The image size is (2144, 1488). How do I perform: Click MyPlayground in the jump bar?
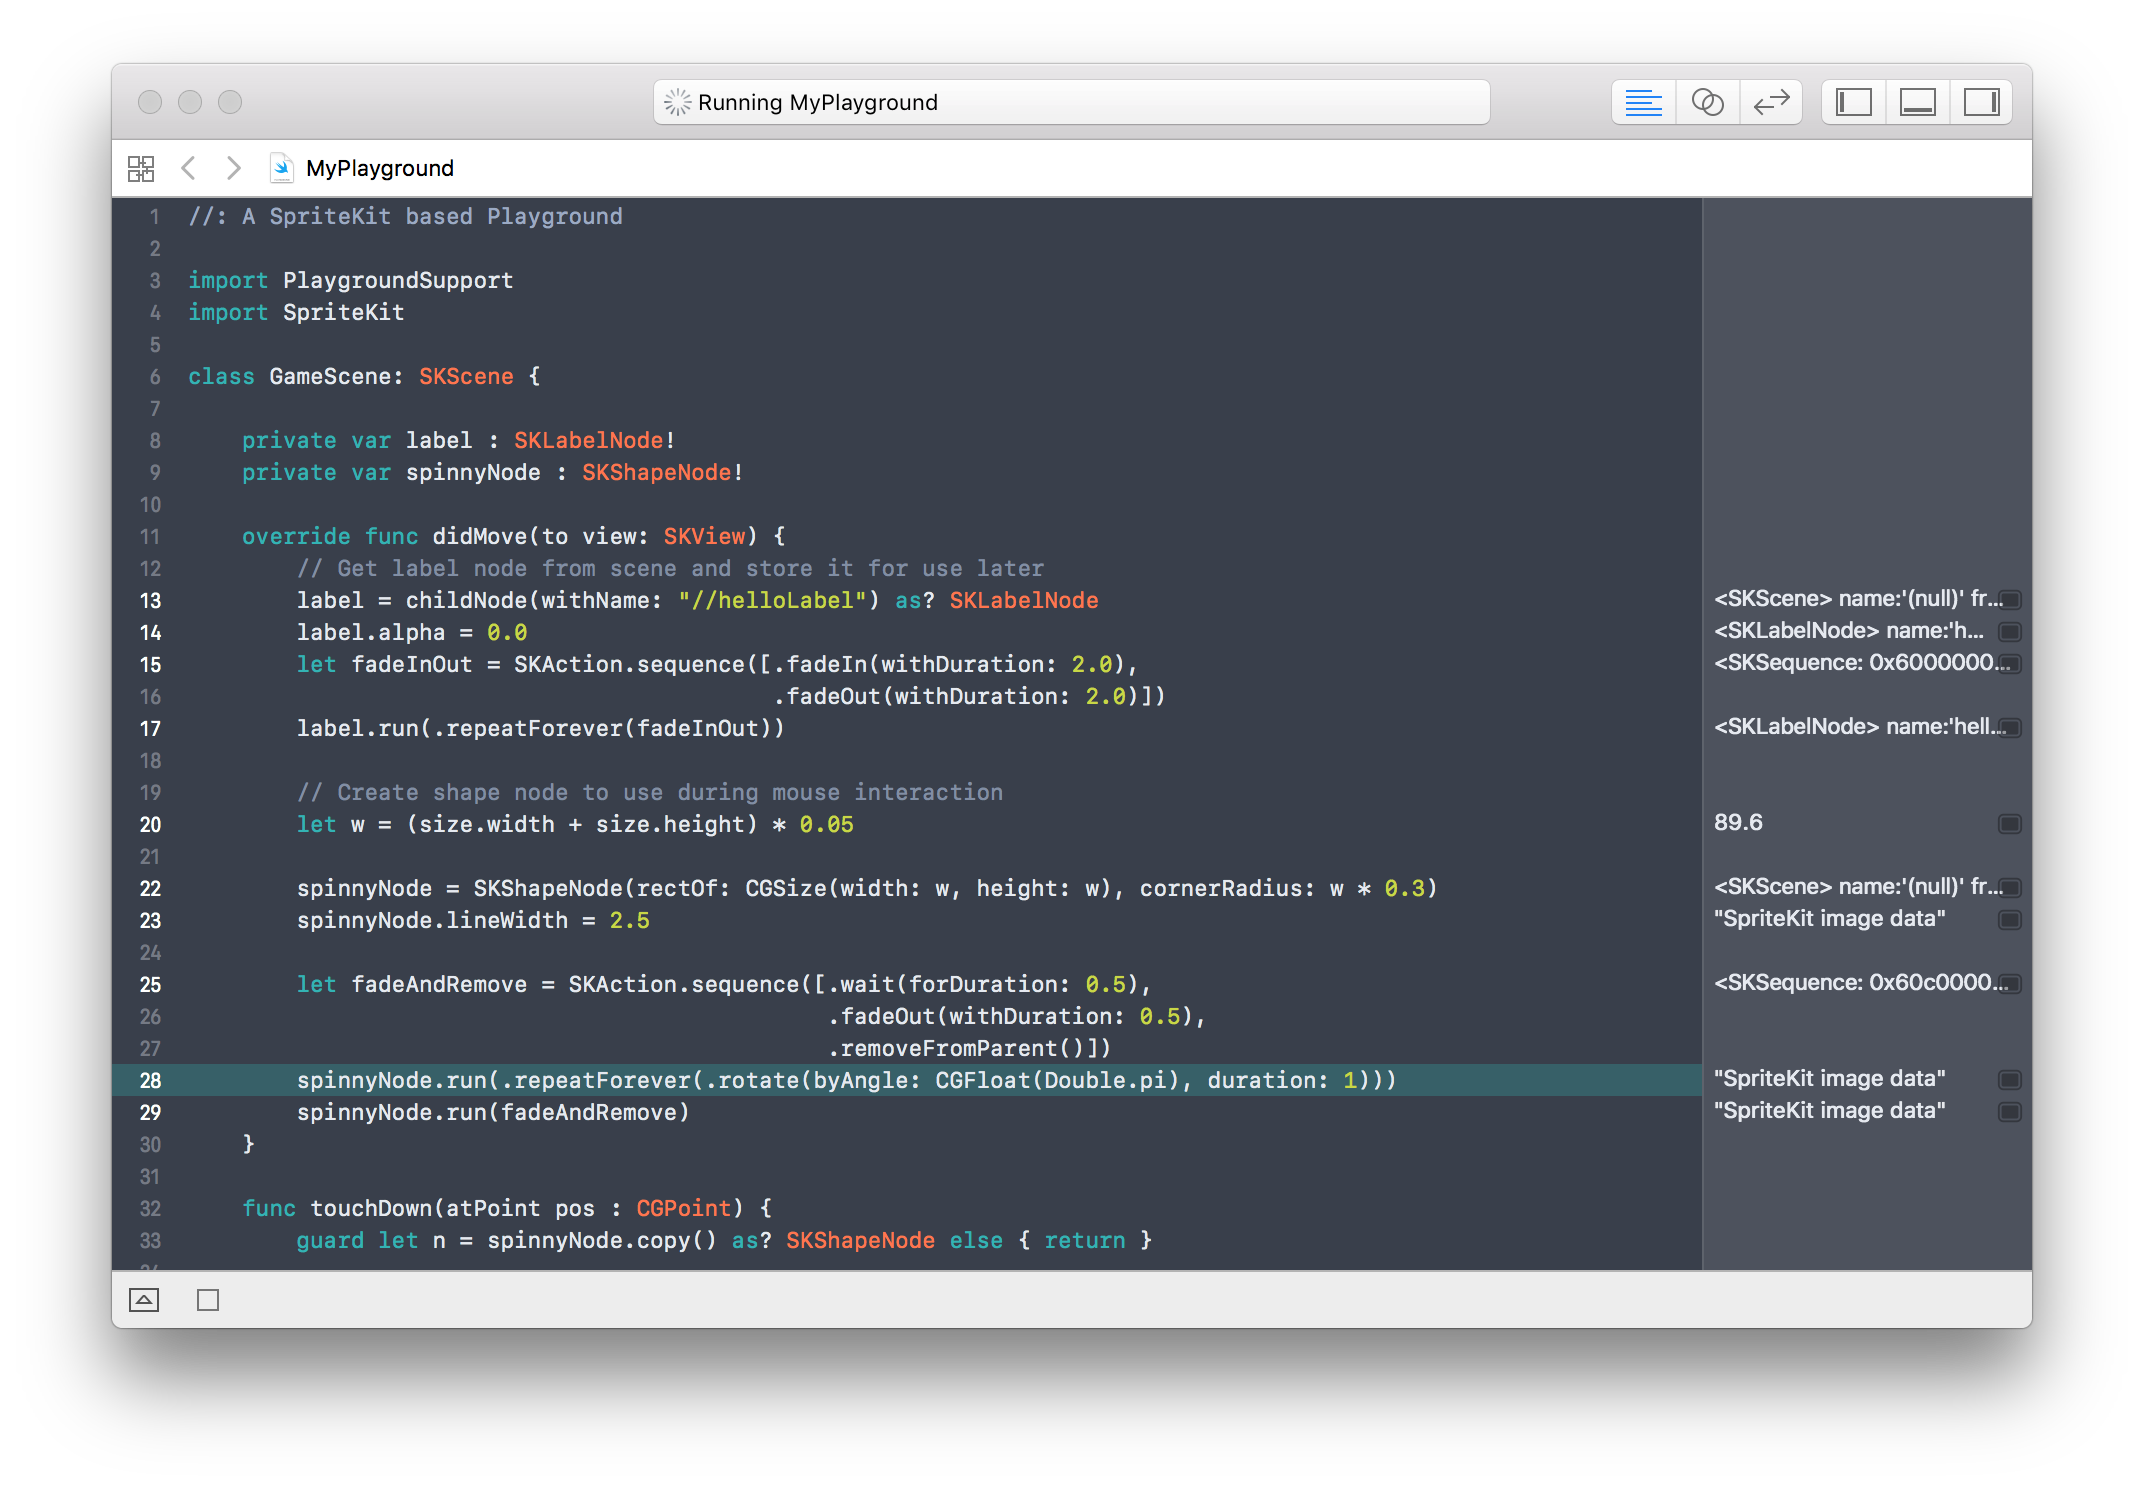pyautogui.click(x=379, y=168)
